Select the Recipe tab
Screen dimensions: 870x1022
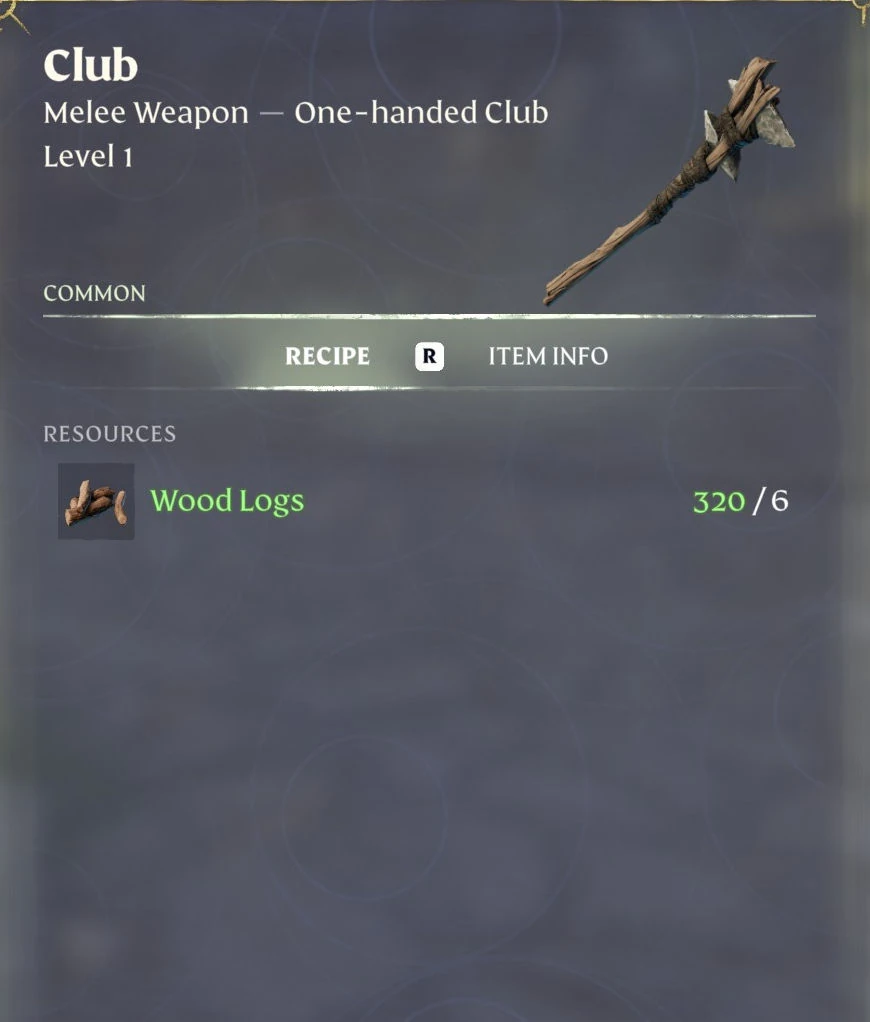[327, 357]
